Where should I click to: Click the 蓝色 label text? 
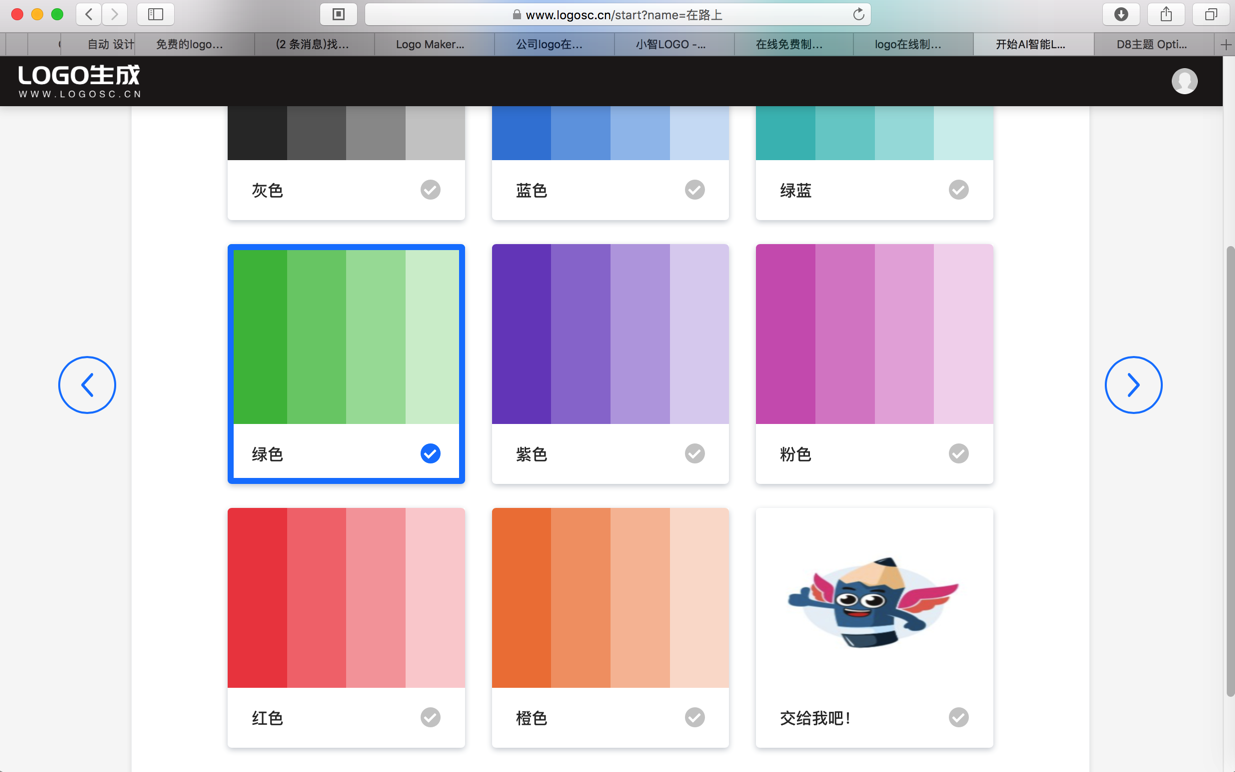pos(531,190)
